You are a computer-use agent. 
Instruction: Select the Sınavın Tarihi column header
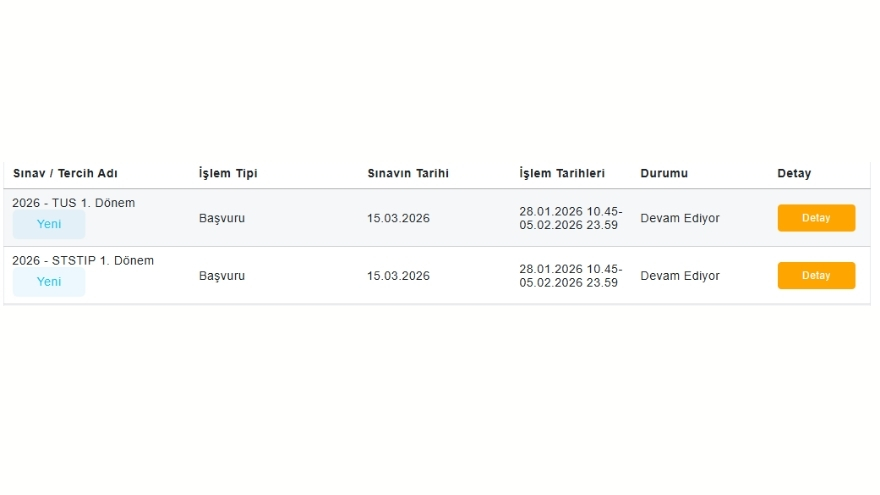pyautogui.click(x=407, y=174)
